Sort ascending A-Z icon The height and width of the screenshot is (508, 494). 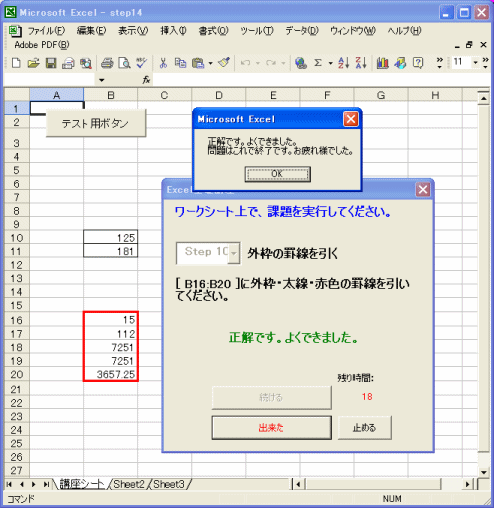[x=344, y=63]
